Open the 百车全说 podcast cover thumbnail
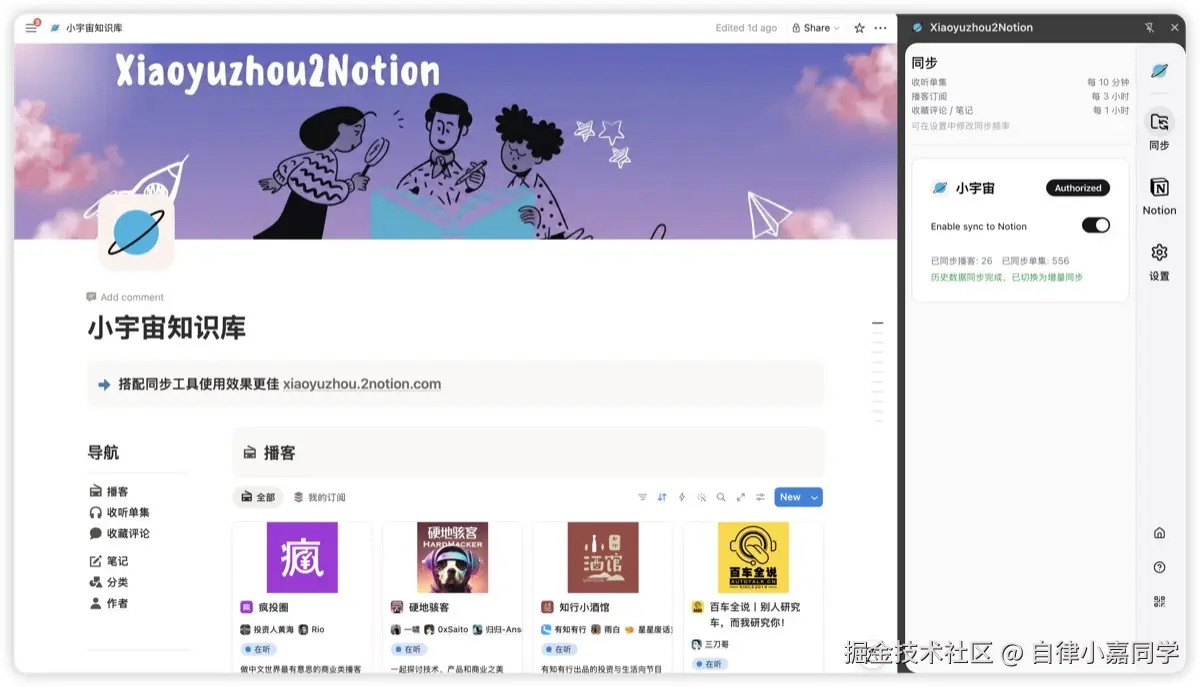The height and width of the screenshot is (687, 1200). (x=753, y=557)
